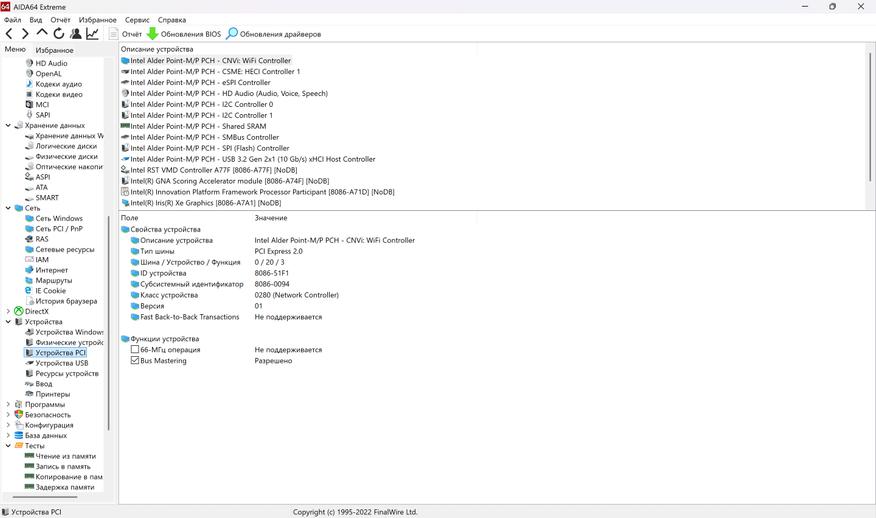Open the Отчёт menu in menu bar
876x518 pixels.
pyautogui.click(x=60, y=20)
